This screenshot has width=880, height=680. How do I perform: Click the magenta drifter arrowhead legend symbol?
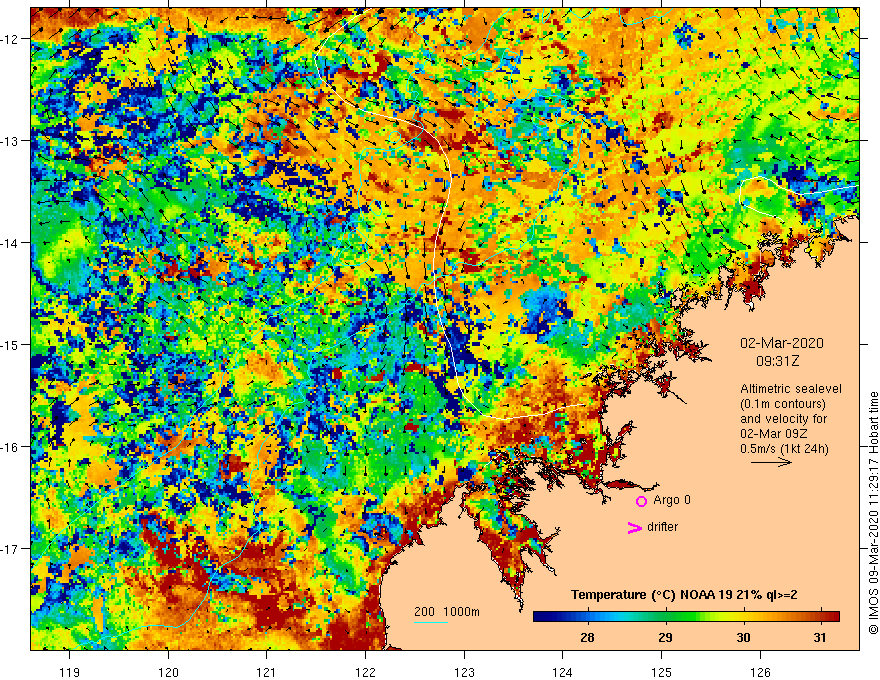point(634,528)
